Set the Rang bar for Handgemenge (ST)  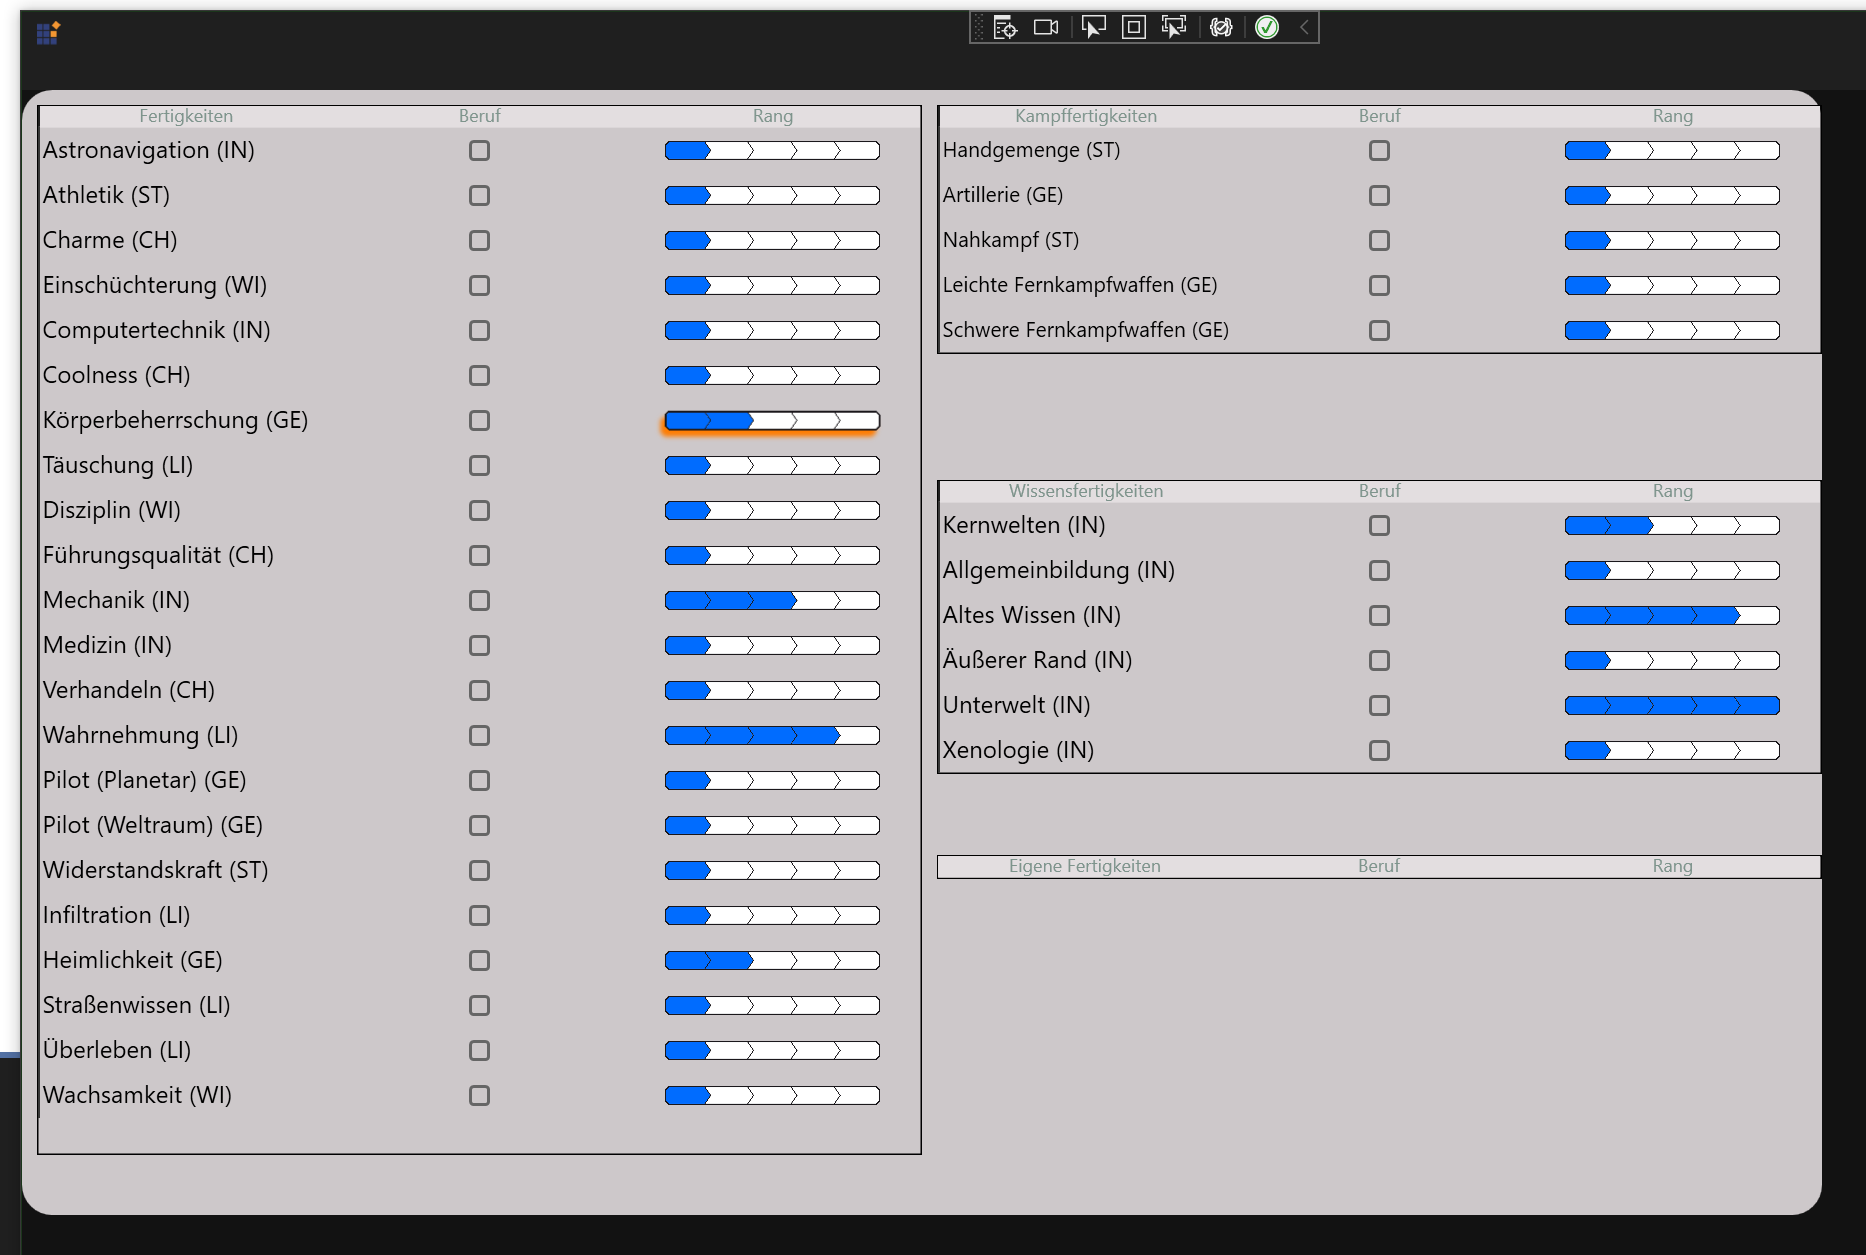[1672, 150]
